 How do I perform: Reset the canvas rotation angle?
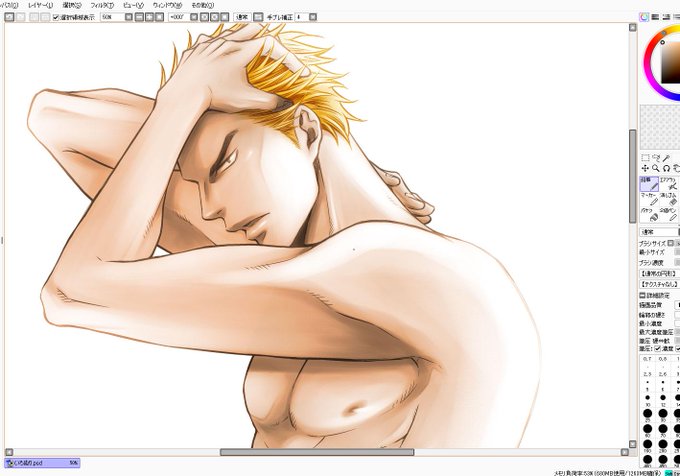pos(224,17)
